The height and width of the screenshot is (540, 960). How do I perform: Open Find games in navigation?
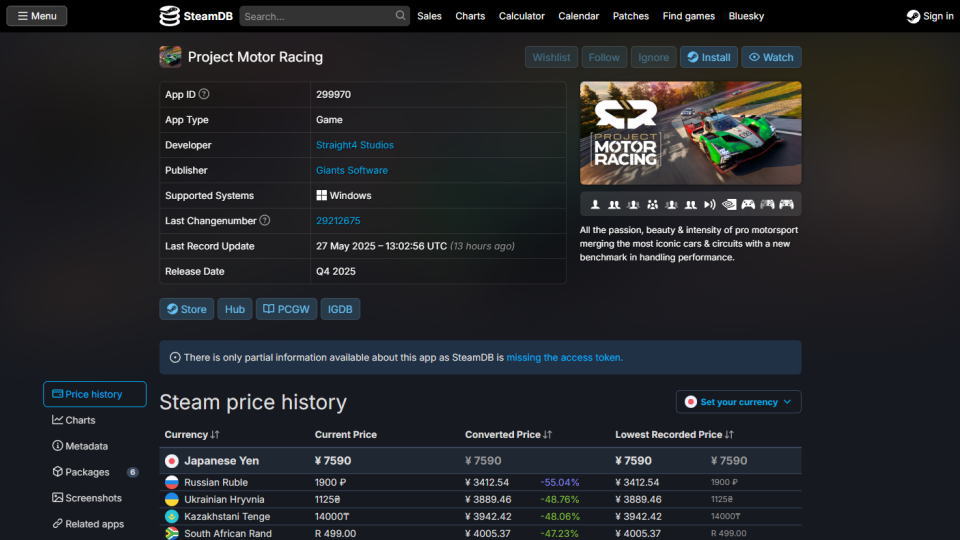click(689, 16)
